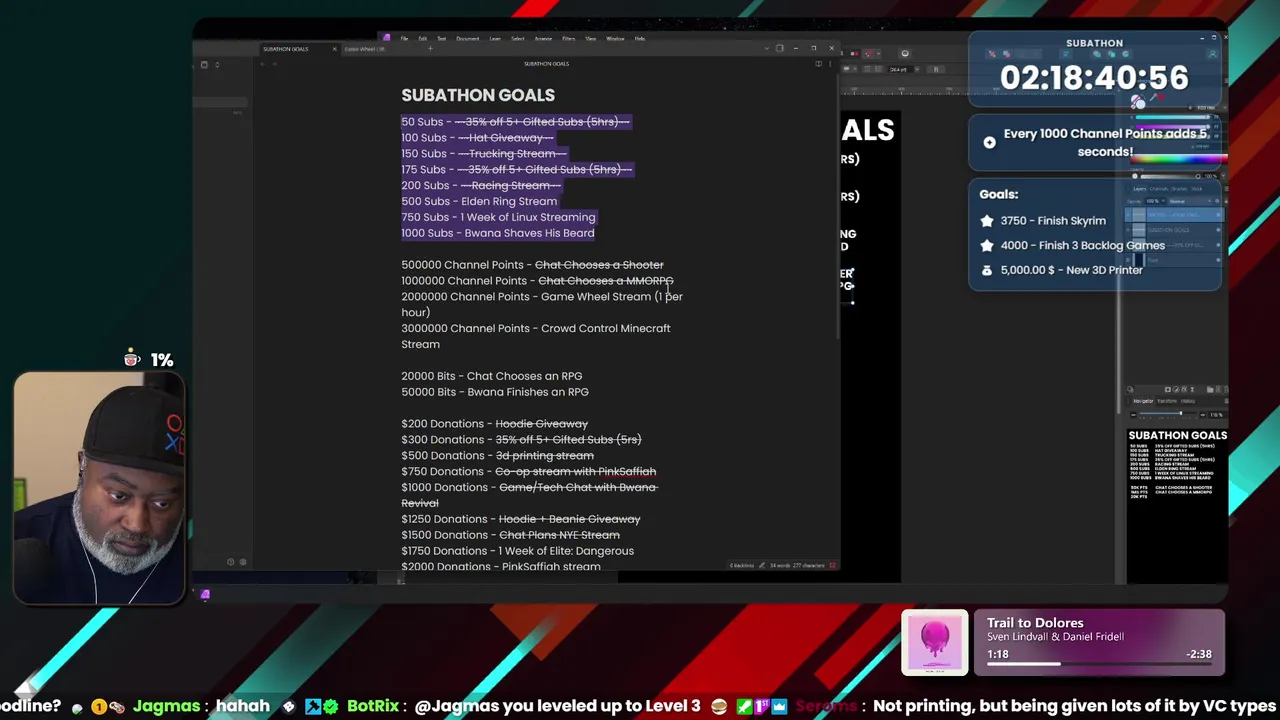Switch to the History panel tab

tap(1188, 401)
